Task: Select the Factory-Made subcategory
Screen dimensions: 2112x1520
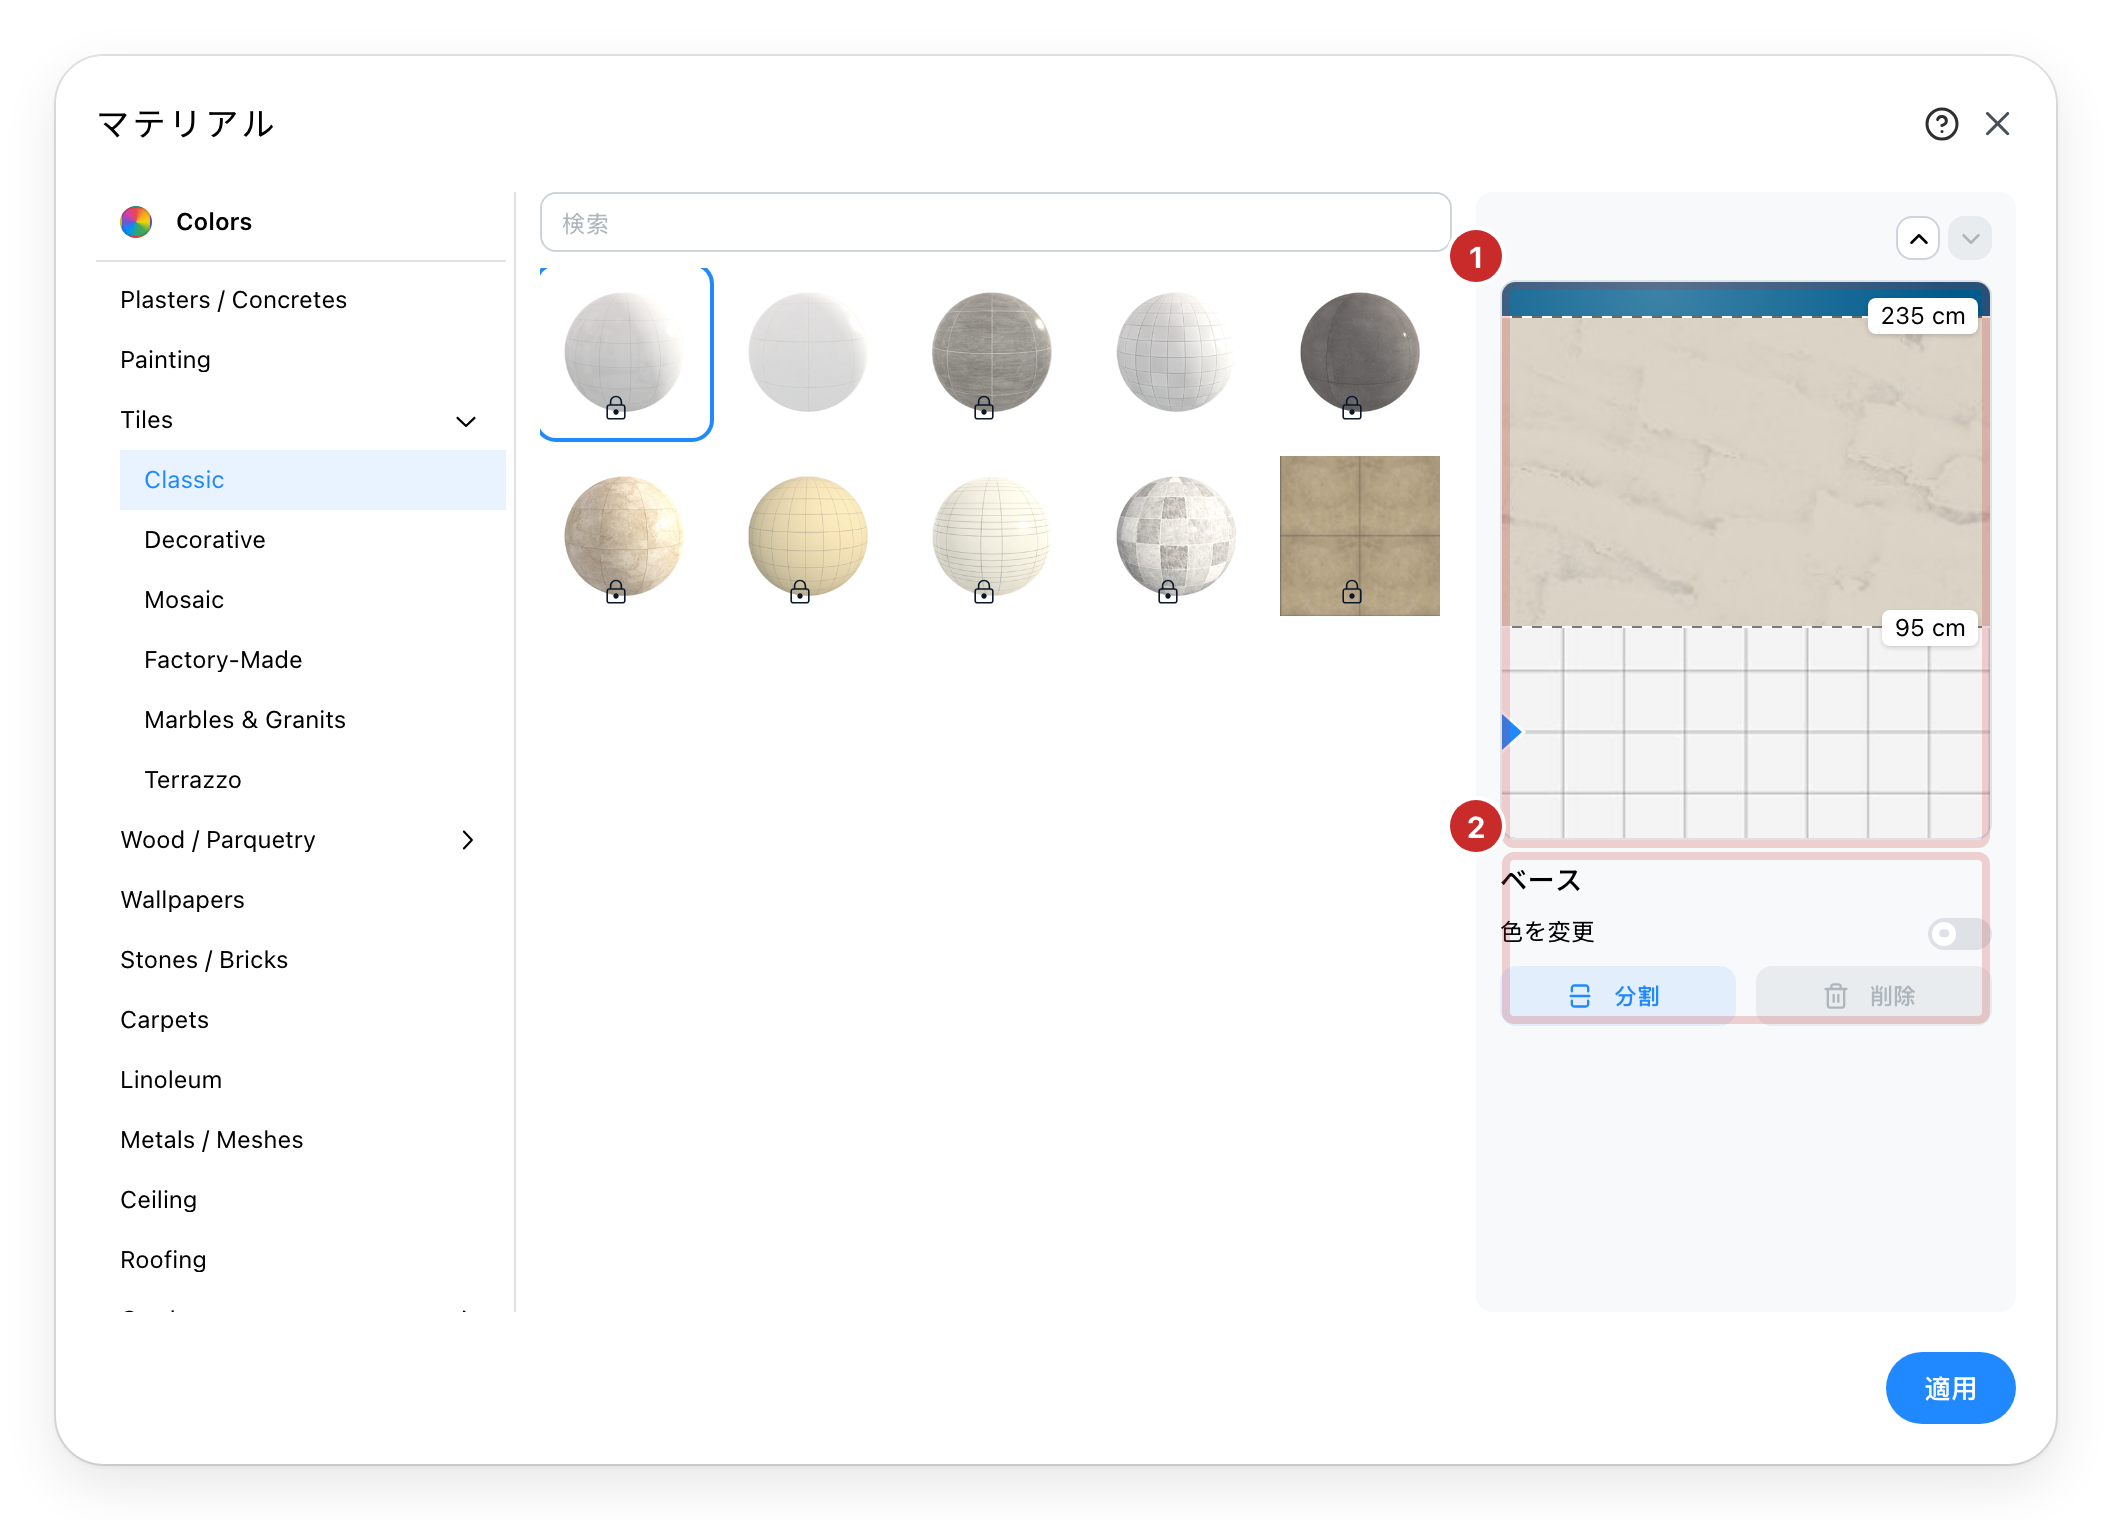Action: pos(223,660)
